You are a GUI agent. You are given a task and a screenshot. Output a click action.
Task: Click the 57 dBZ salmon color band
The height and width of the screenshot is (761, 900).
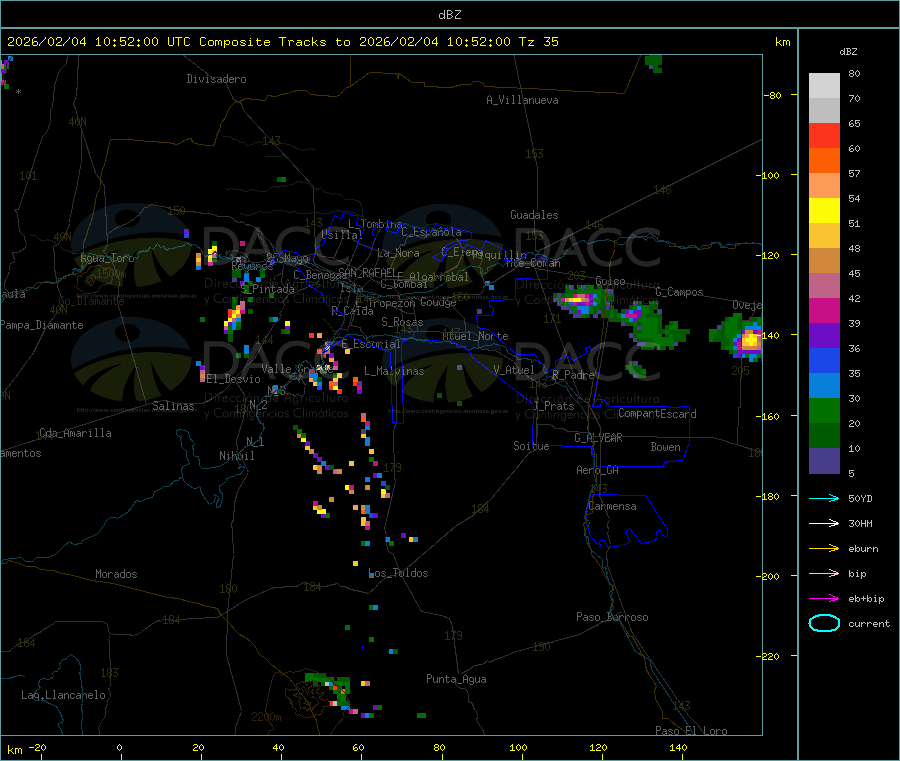[x=824, y=185]
